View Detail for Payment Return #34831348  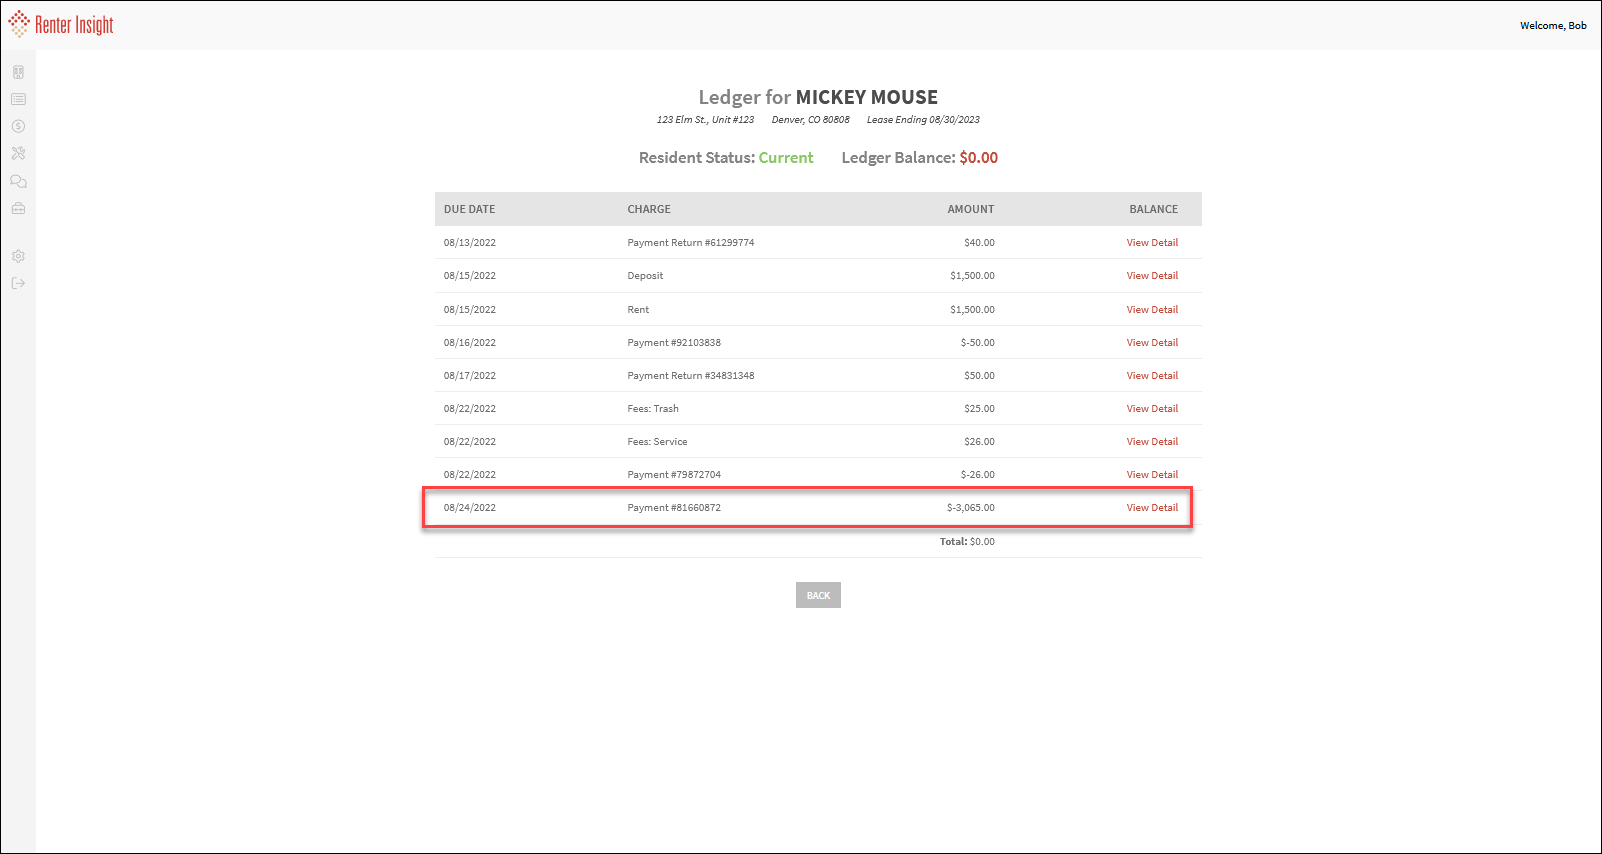click(x=1152, y=376)
